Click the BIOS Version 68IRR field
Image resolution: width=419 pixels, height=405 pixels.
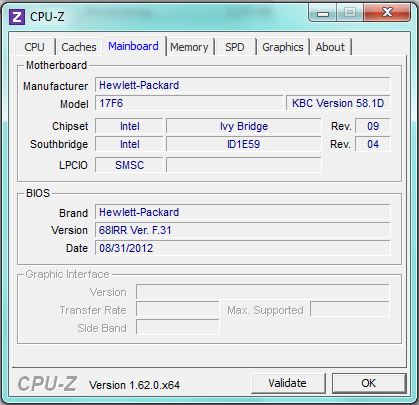pyautogui.click(x=242, y=230)
